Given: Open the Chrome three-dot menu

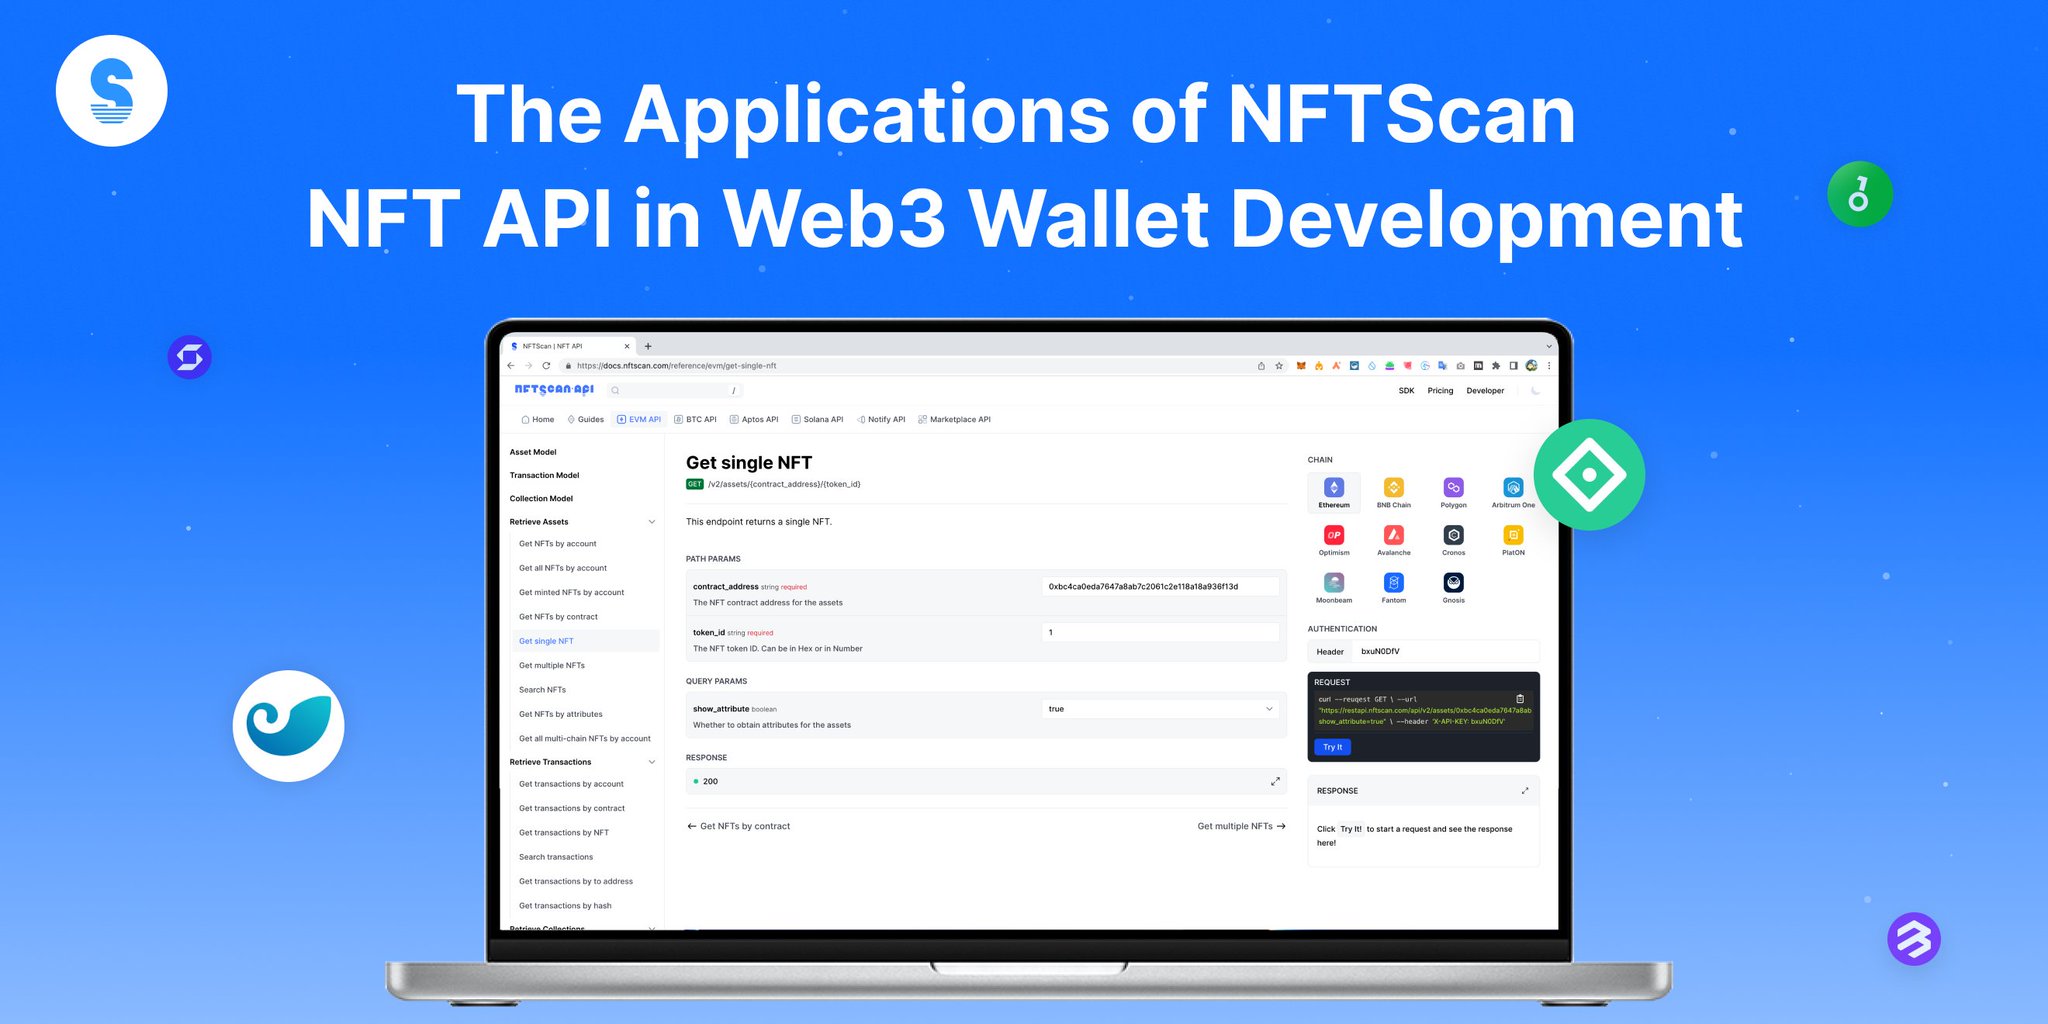Looking at the screenshot, I should point(1549,366).
